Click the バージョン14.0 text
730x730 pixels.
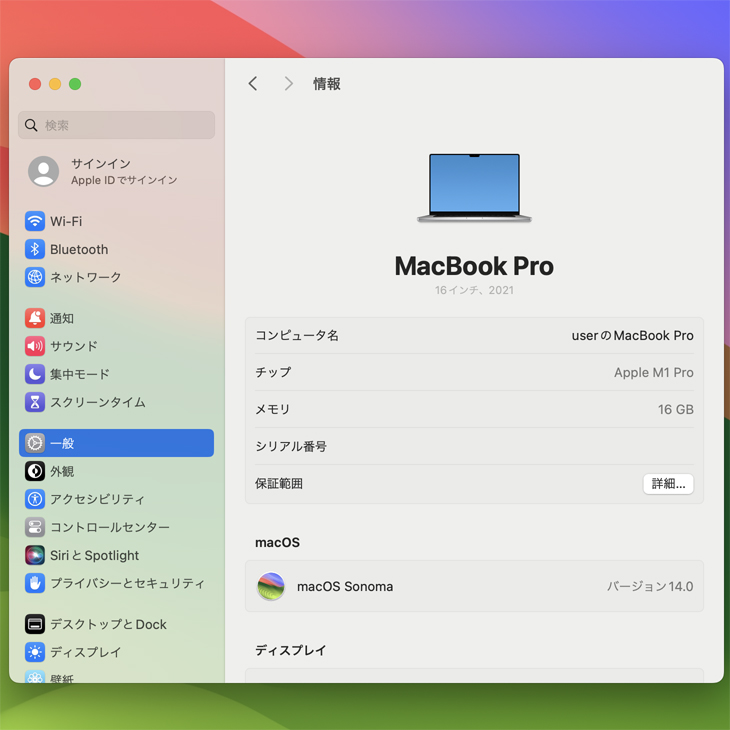[x=650, y=586]
